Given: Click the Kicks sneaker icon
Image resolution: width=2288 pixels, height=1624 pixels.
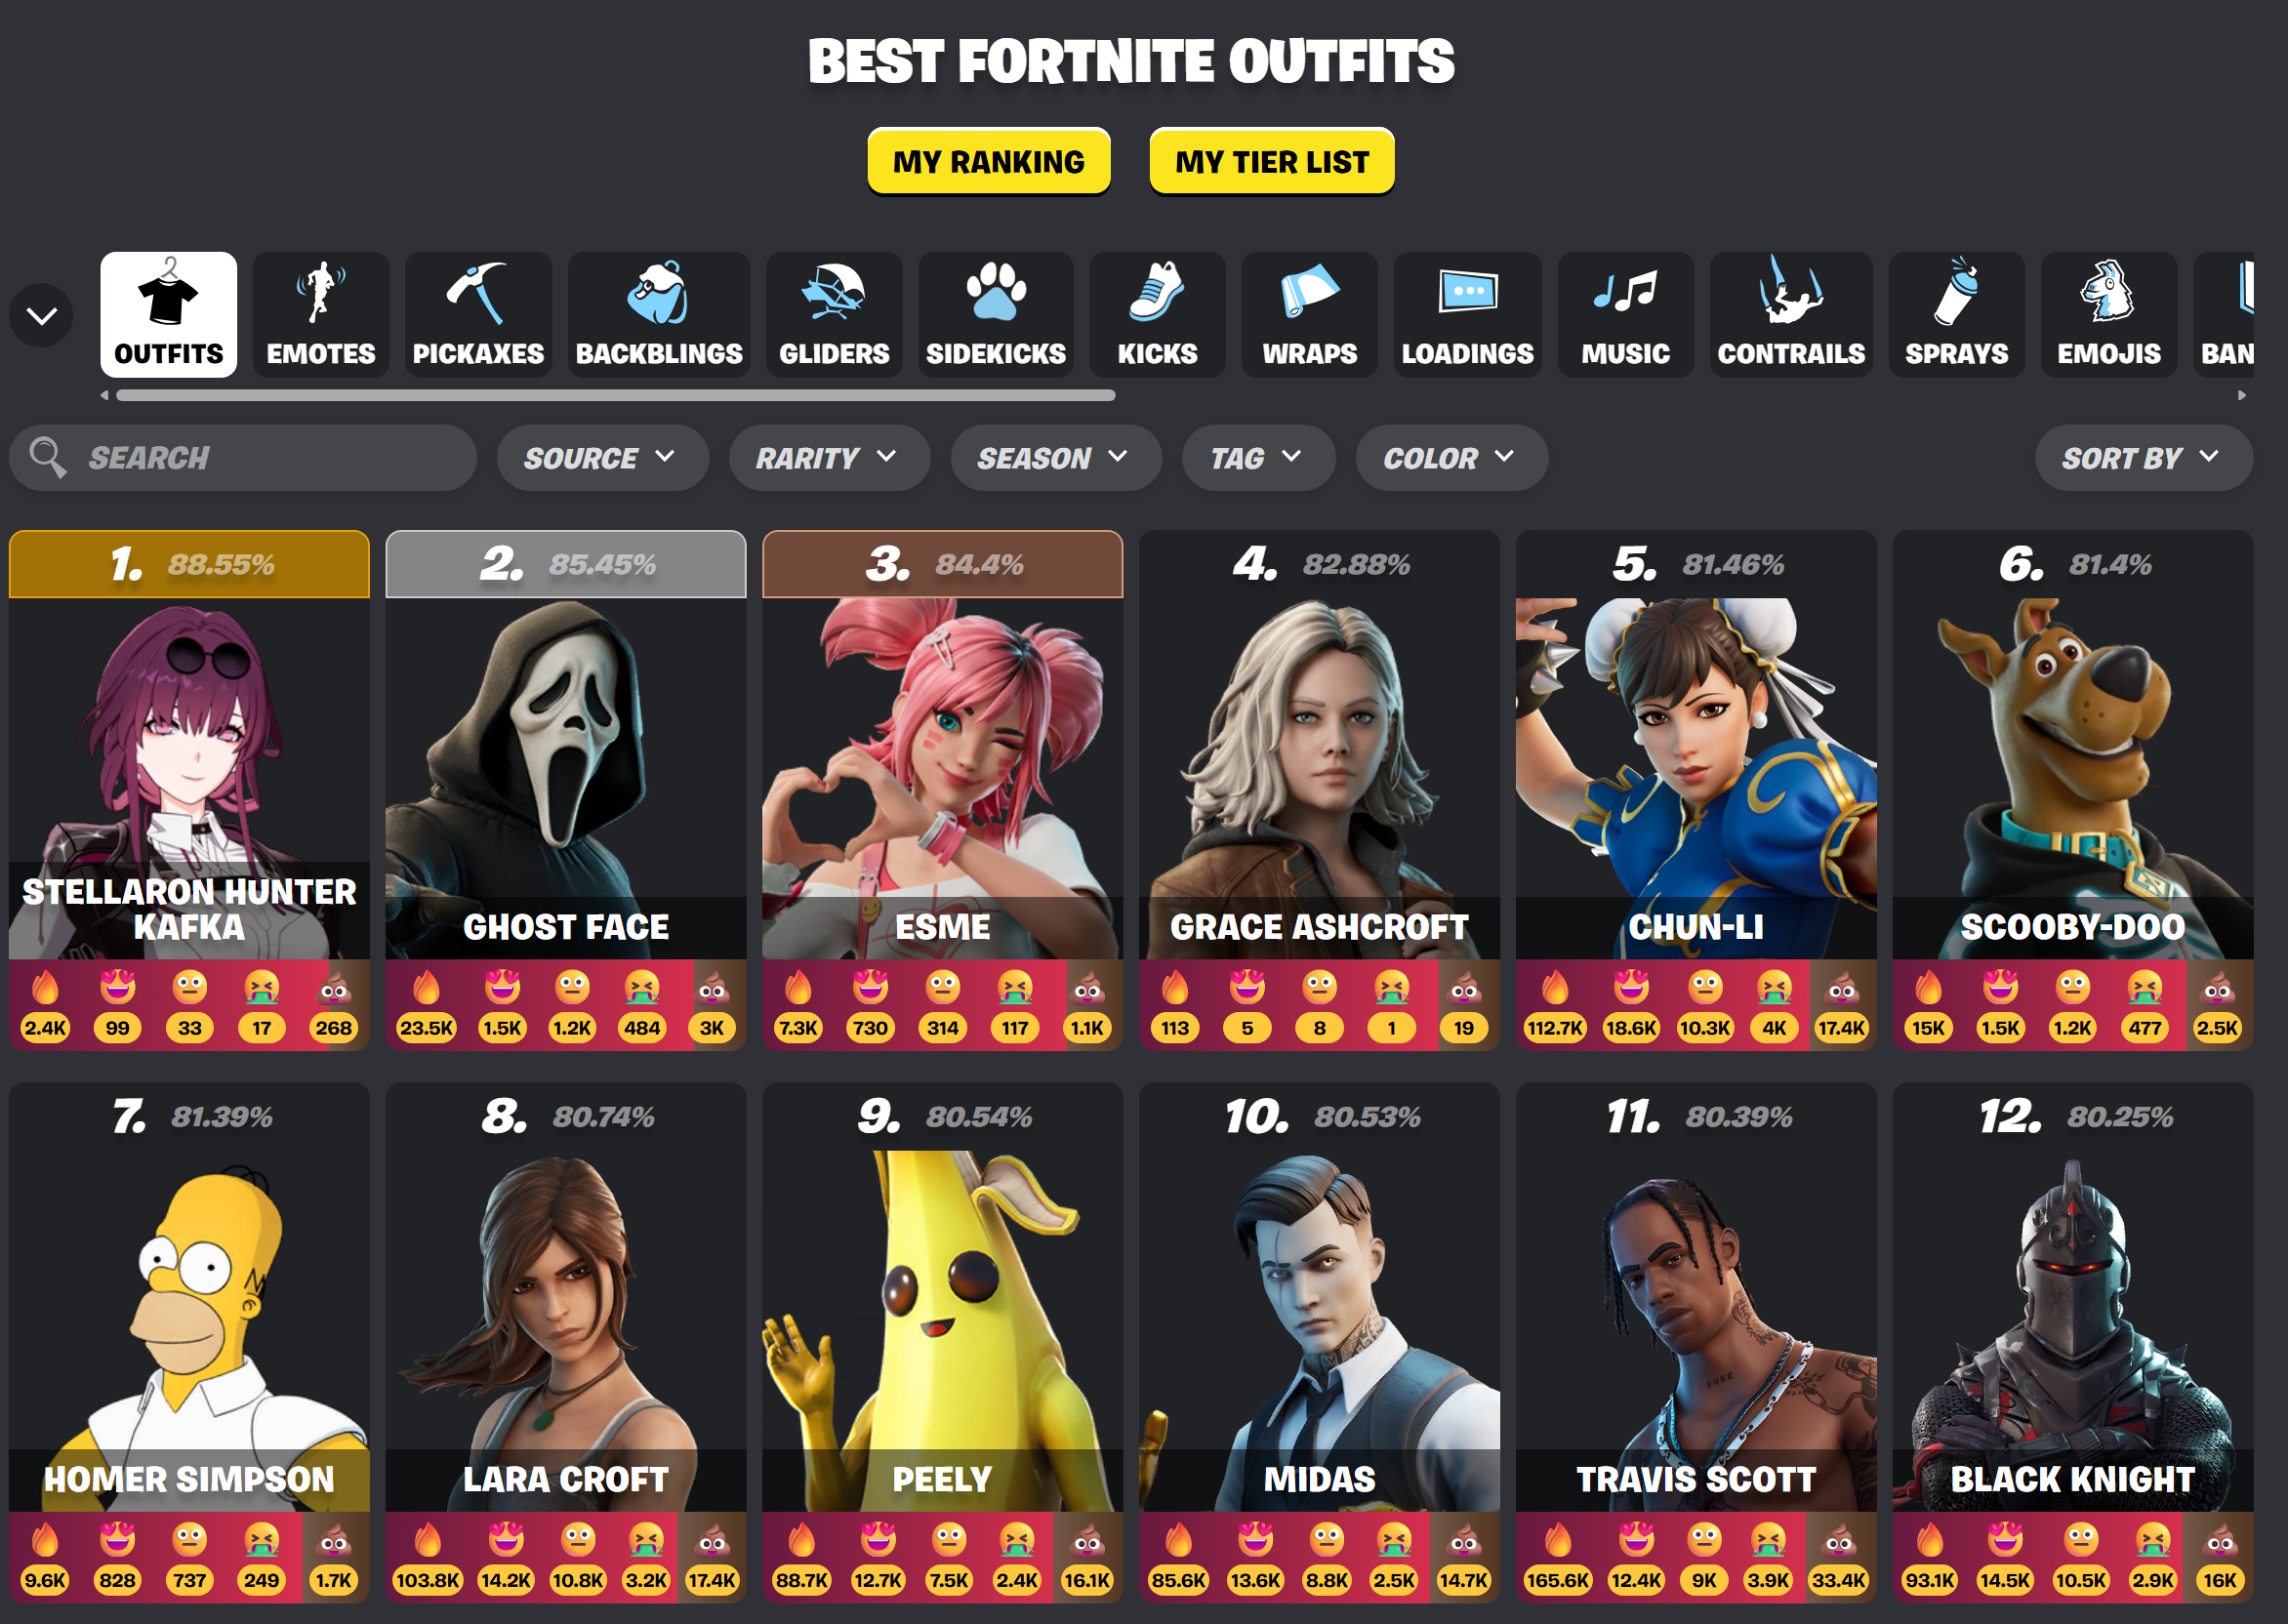Looking at the screenshot, I should point(1156,294).
